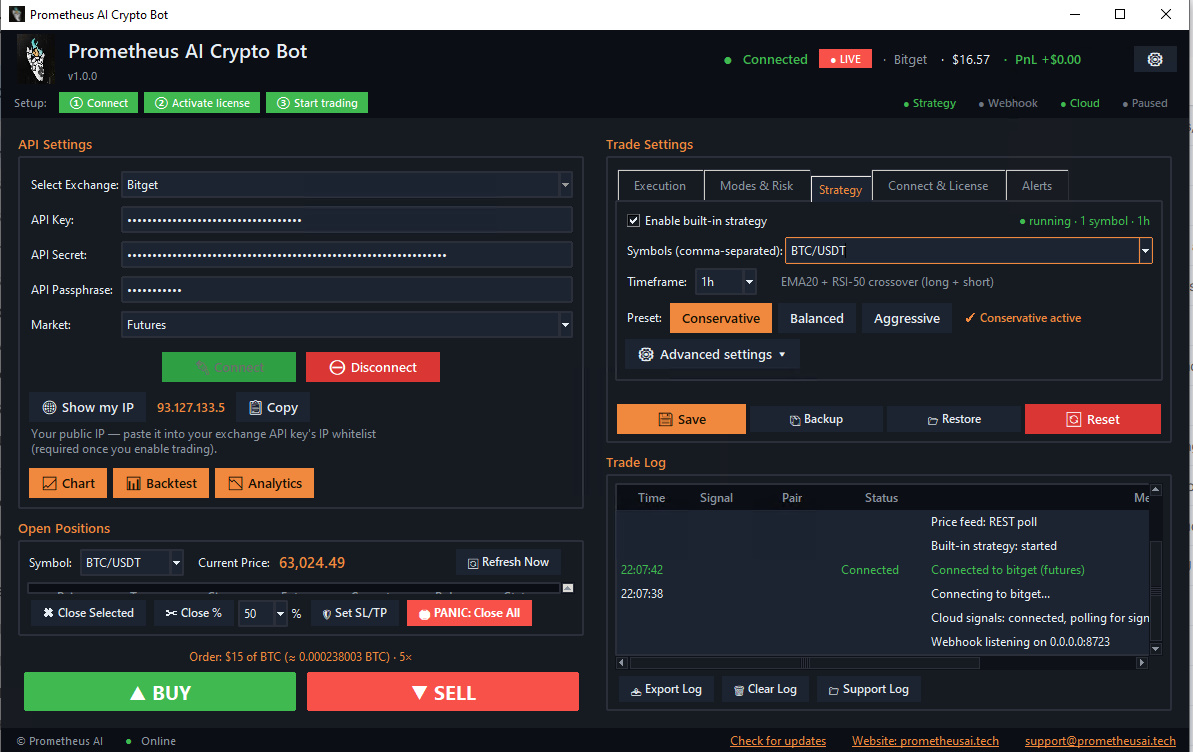The height and width of the screenshot is (752, 1193).
Task: Click Check for updates link
Action: (x=778, y=741)
